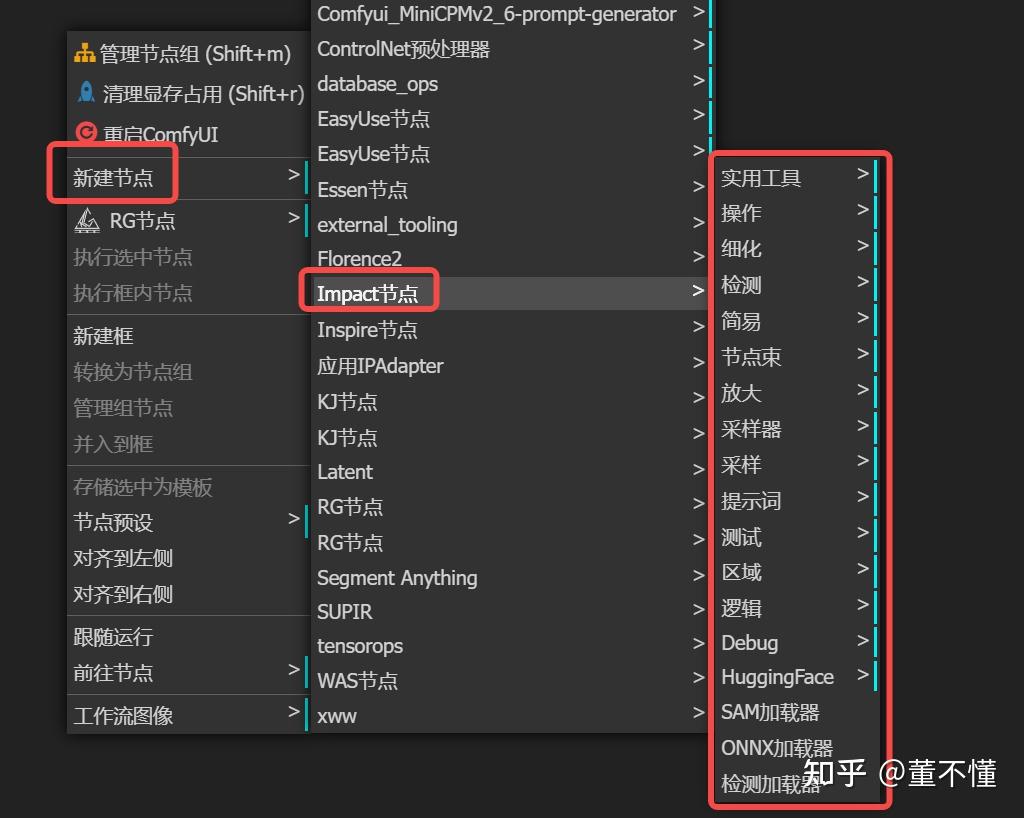Click the 存储选中为模板 entry
Image resolution: width=1024 pixels, height=818 pixels.
click(x=187, y=487)
